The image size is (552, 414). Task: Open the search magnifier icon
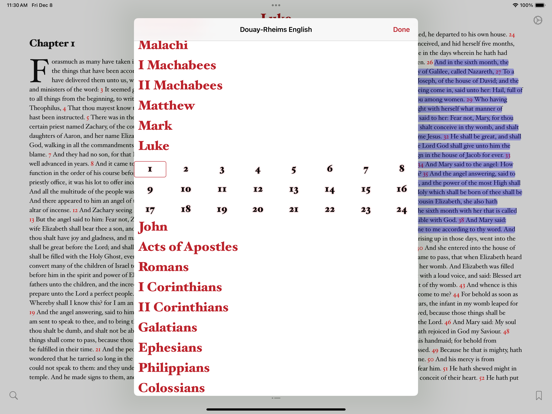click(14, 395)
